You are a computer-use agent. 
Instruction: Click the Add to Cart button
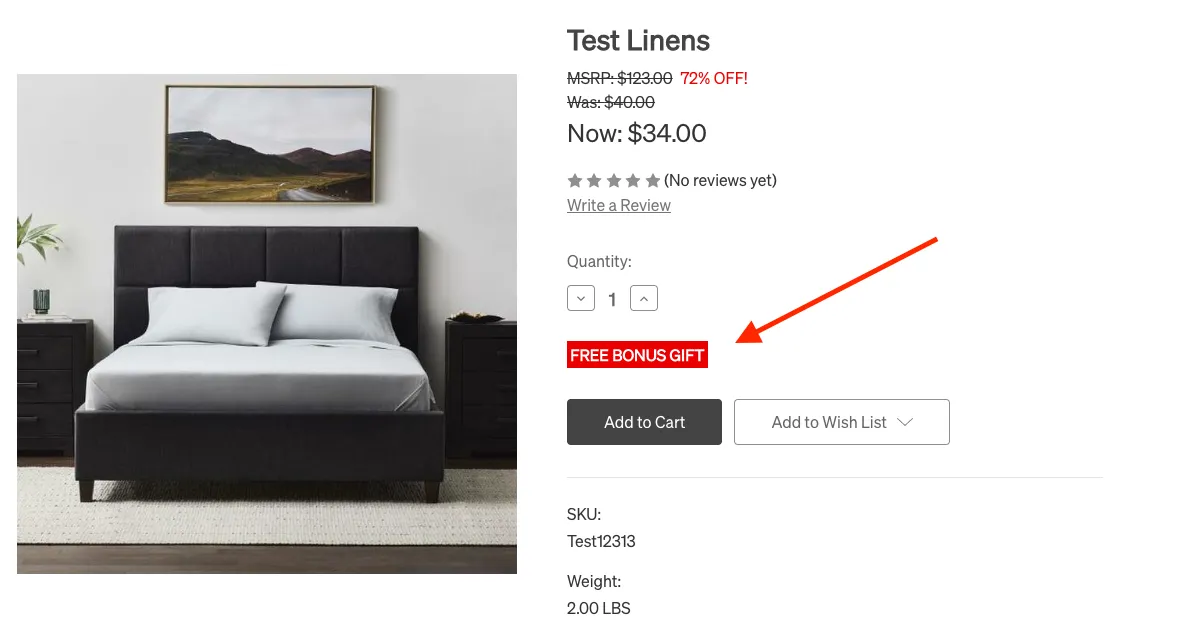click(x=644, y=421)
